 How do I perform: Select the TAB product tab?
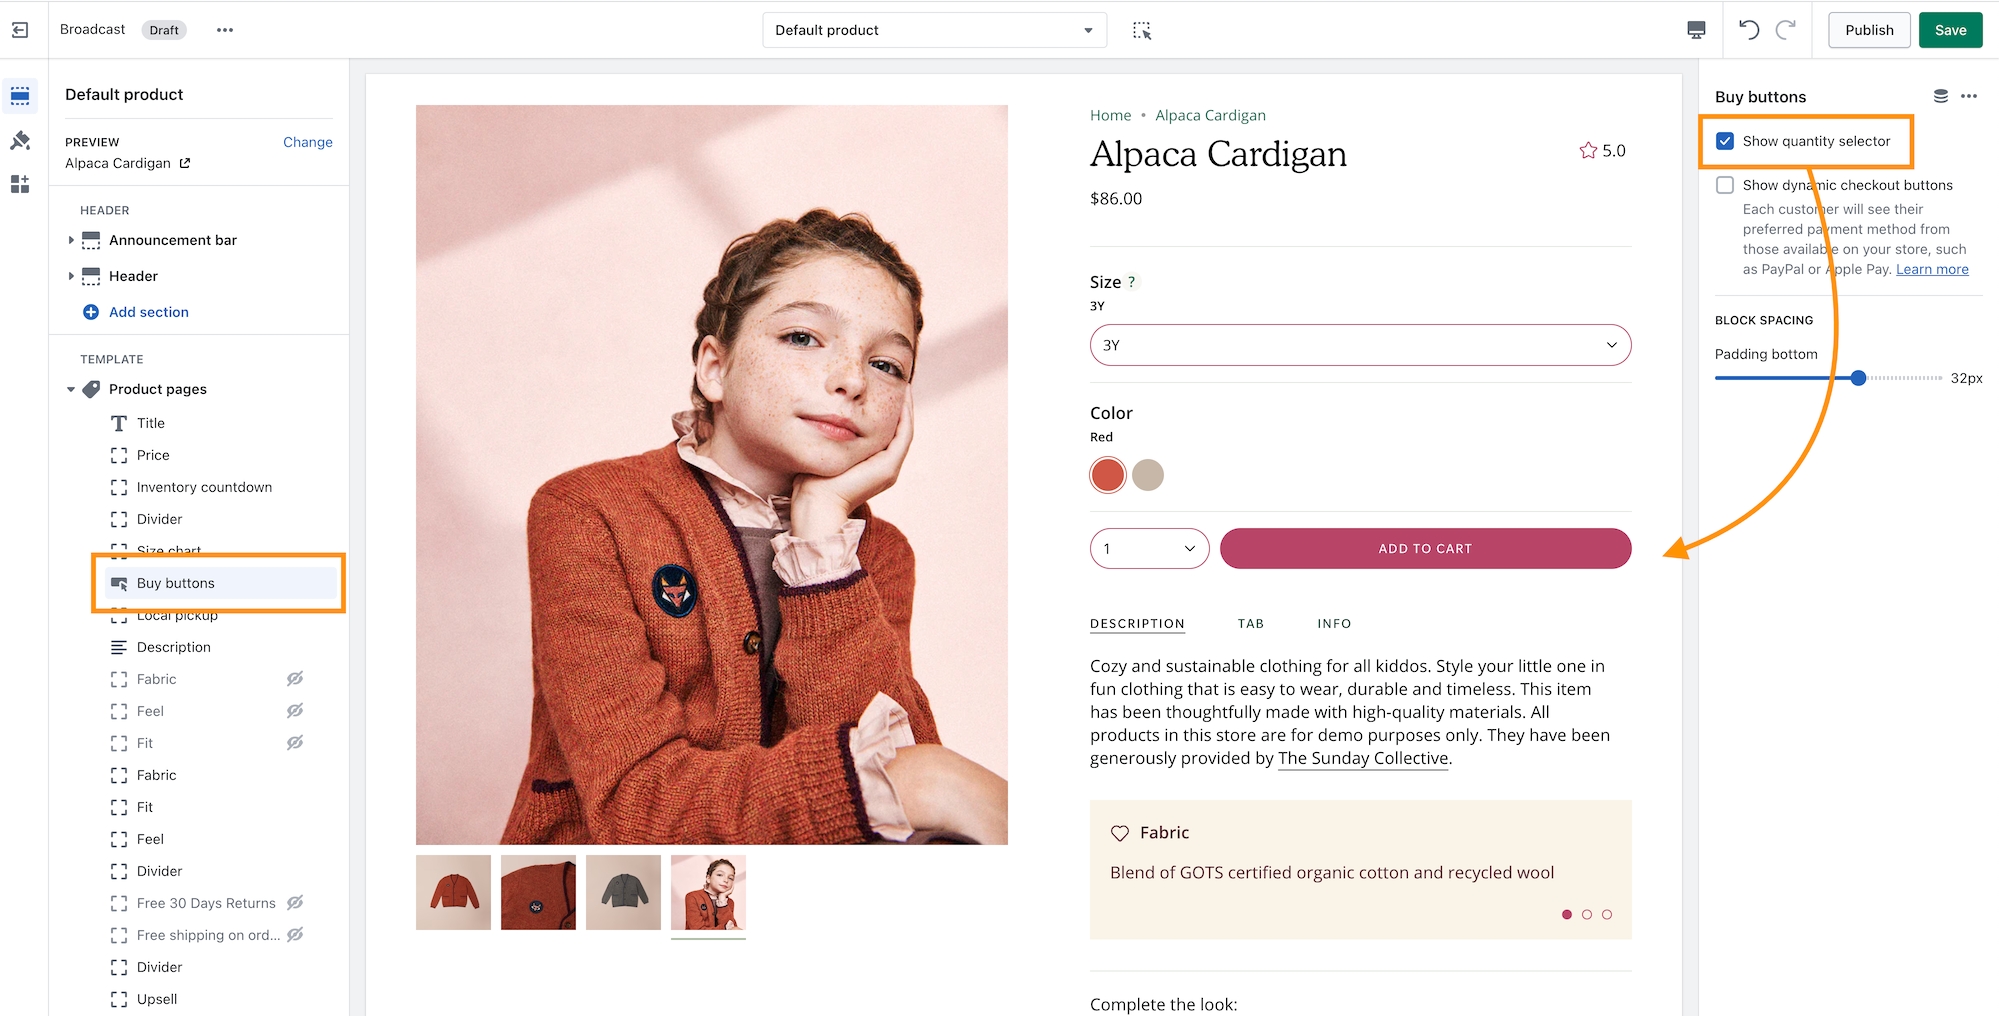pyautogui.click(x=1251, y=624)
